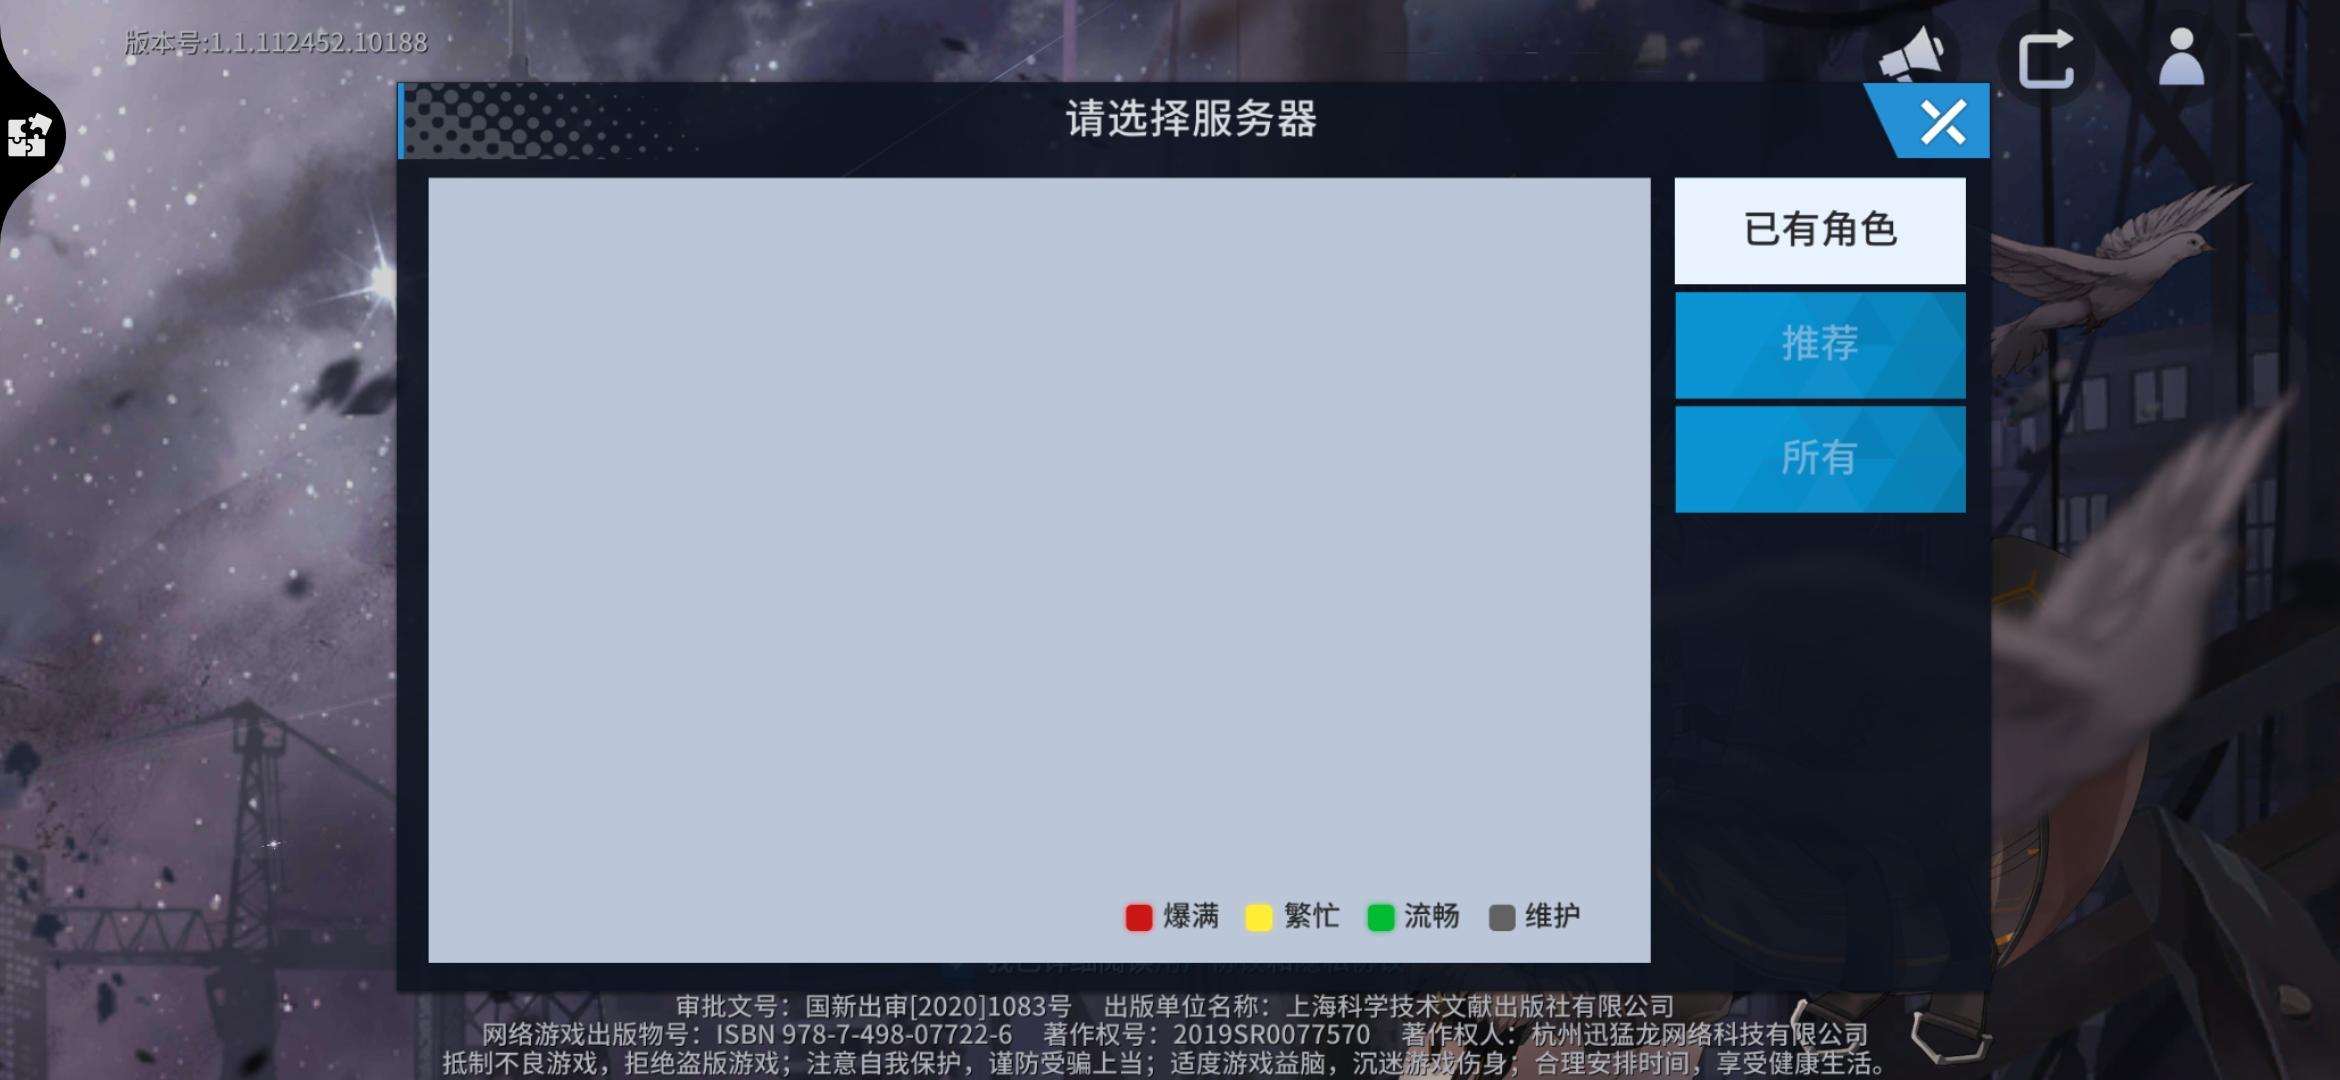Click the 请选择服务器 dialog title

1190,119
